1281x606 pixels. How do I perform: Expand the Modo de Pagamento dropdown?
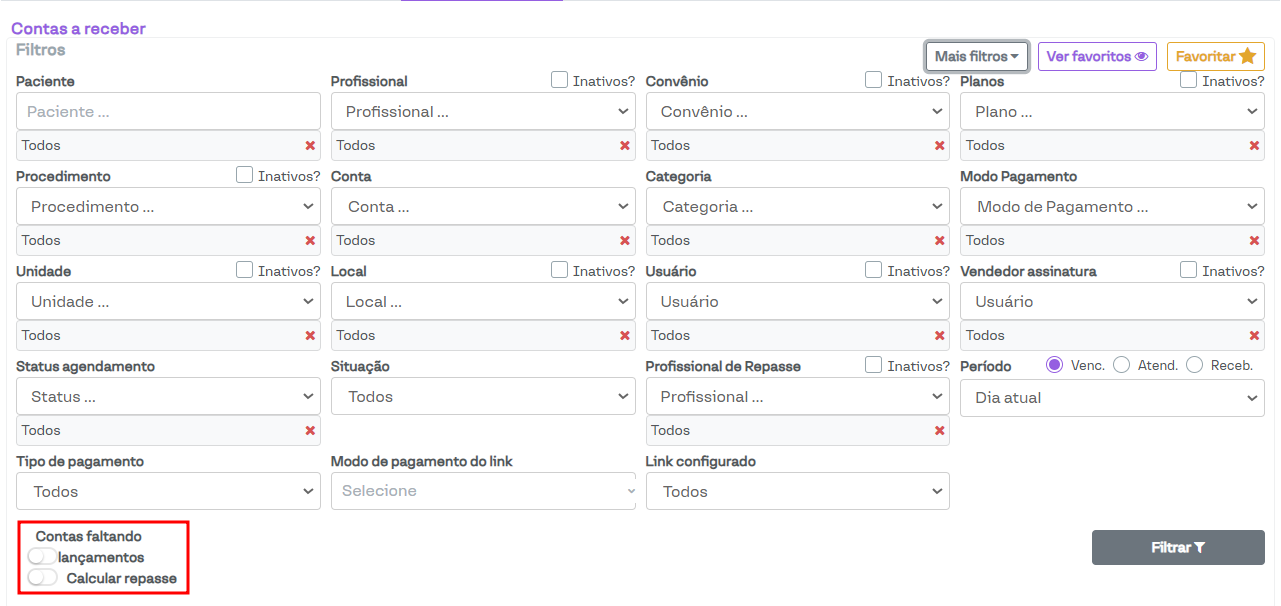coord(1112,207)
